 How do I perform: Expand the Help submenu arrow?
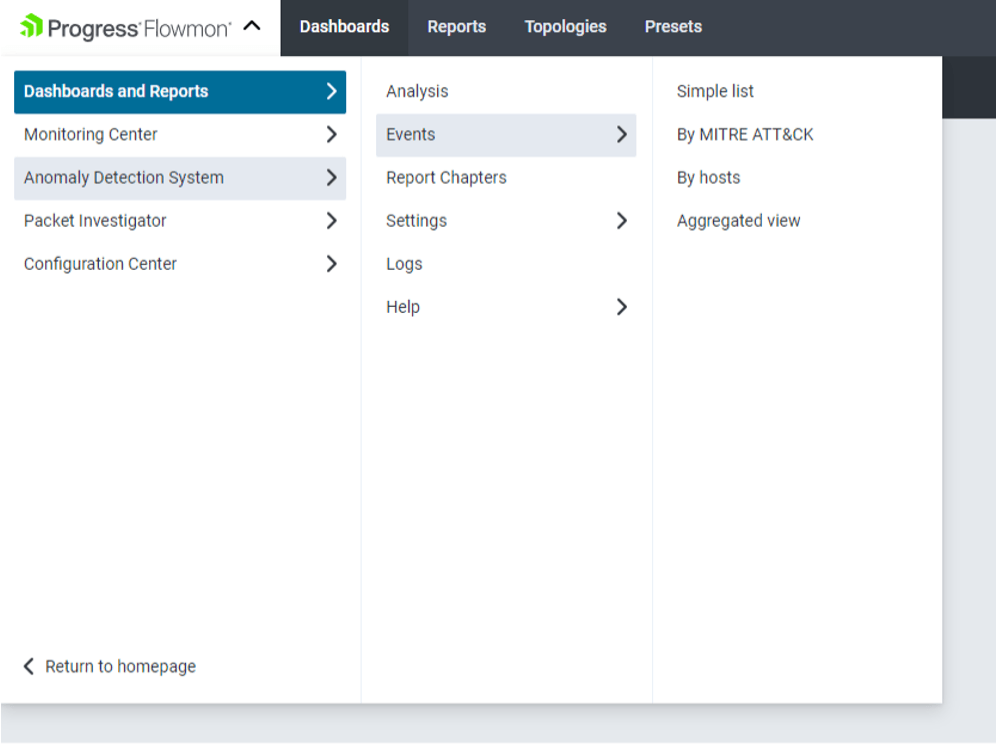click(621, 307)
